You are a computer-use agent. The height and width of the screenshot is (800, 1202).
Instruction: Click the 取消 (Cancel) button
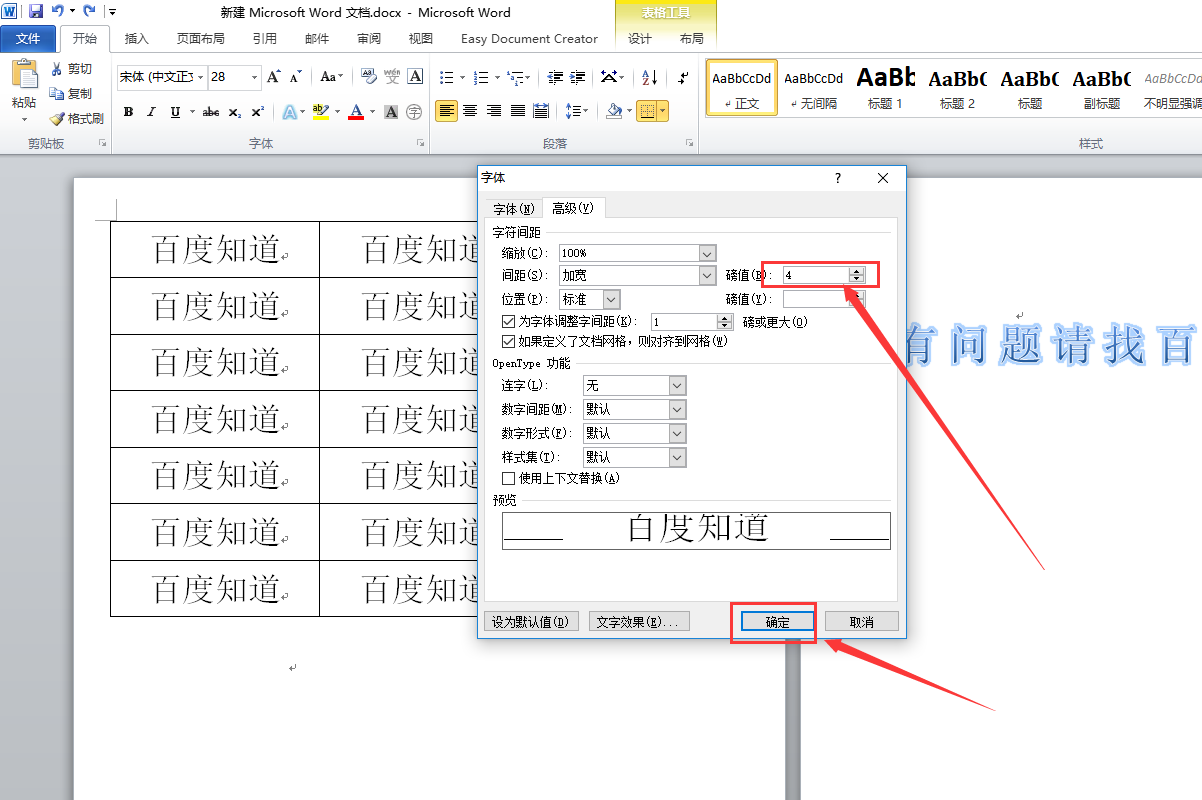pyautogui.click(x=862, y=622)
